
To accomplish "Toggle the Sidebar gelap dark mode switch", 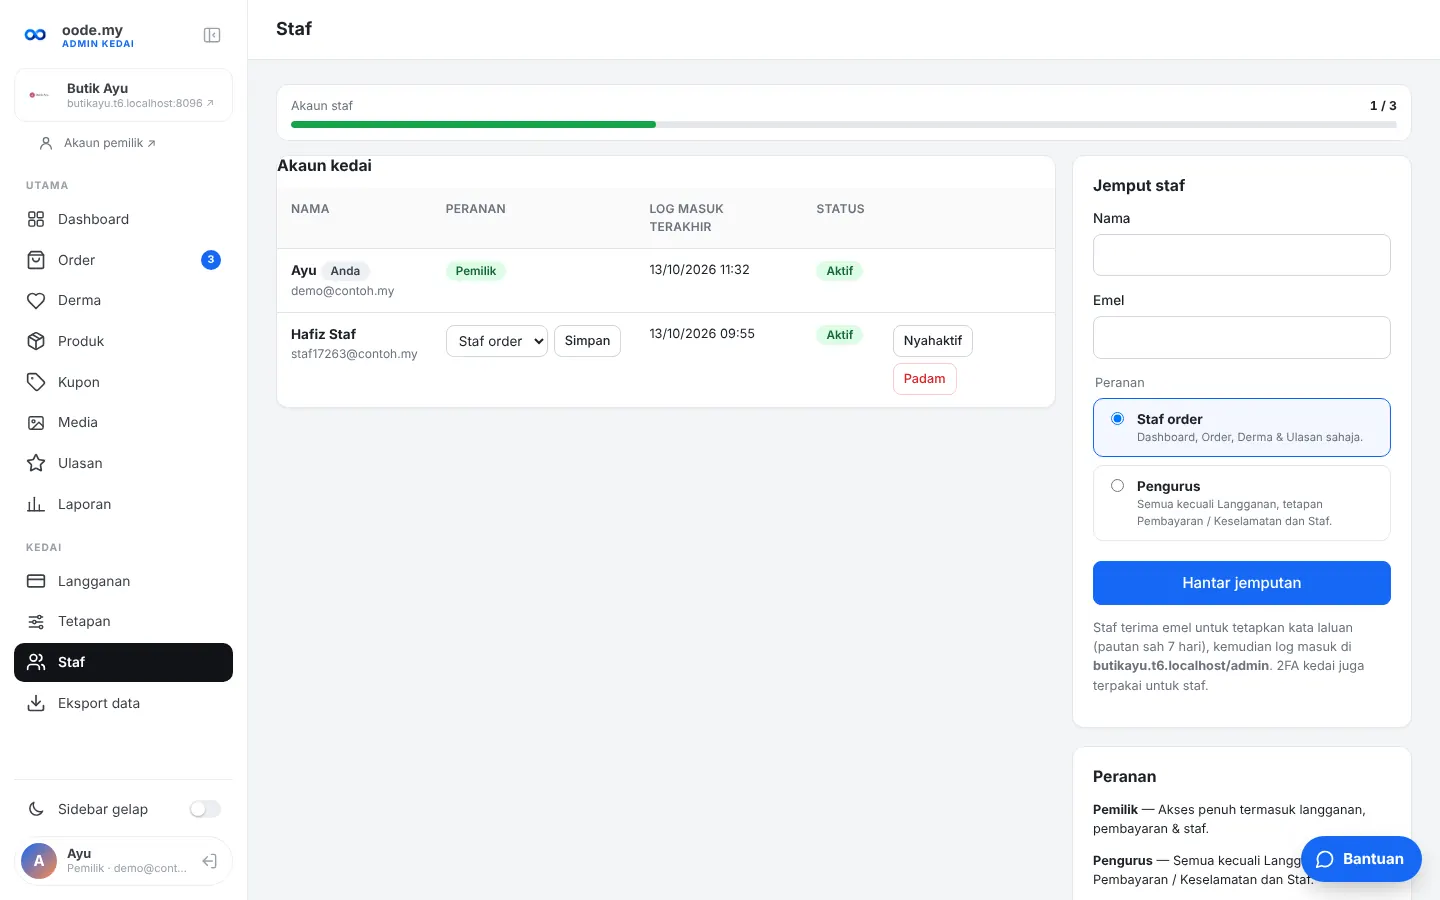I will (205, 809).
